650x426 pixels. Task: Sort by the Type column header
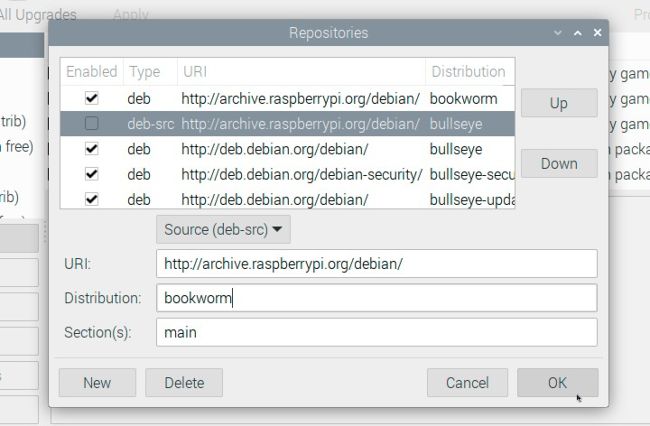pyautogui.click(x=148, y=72)
